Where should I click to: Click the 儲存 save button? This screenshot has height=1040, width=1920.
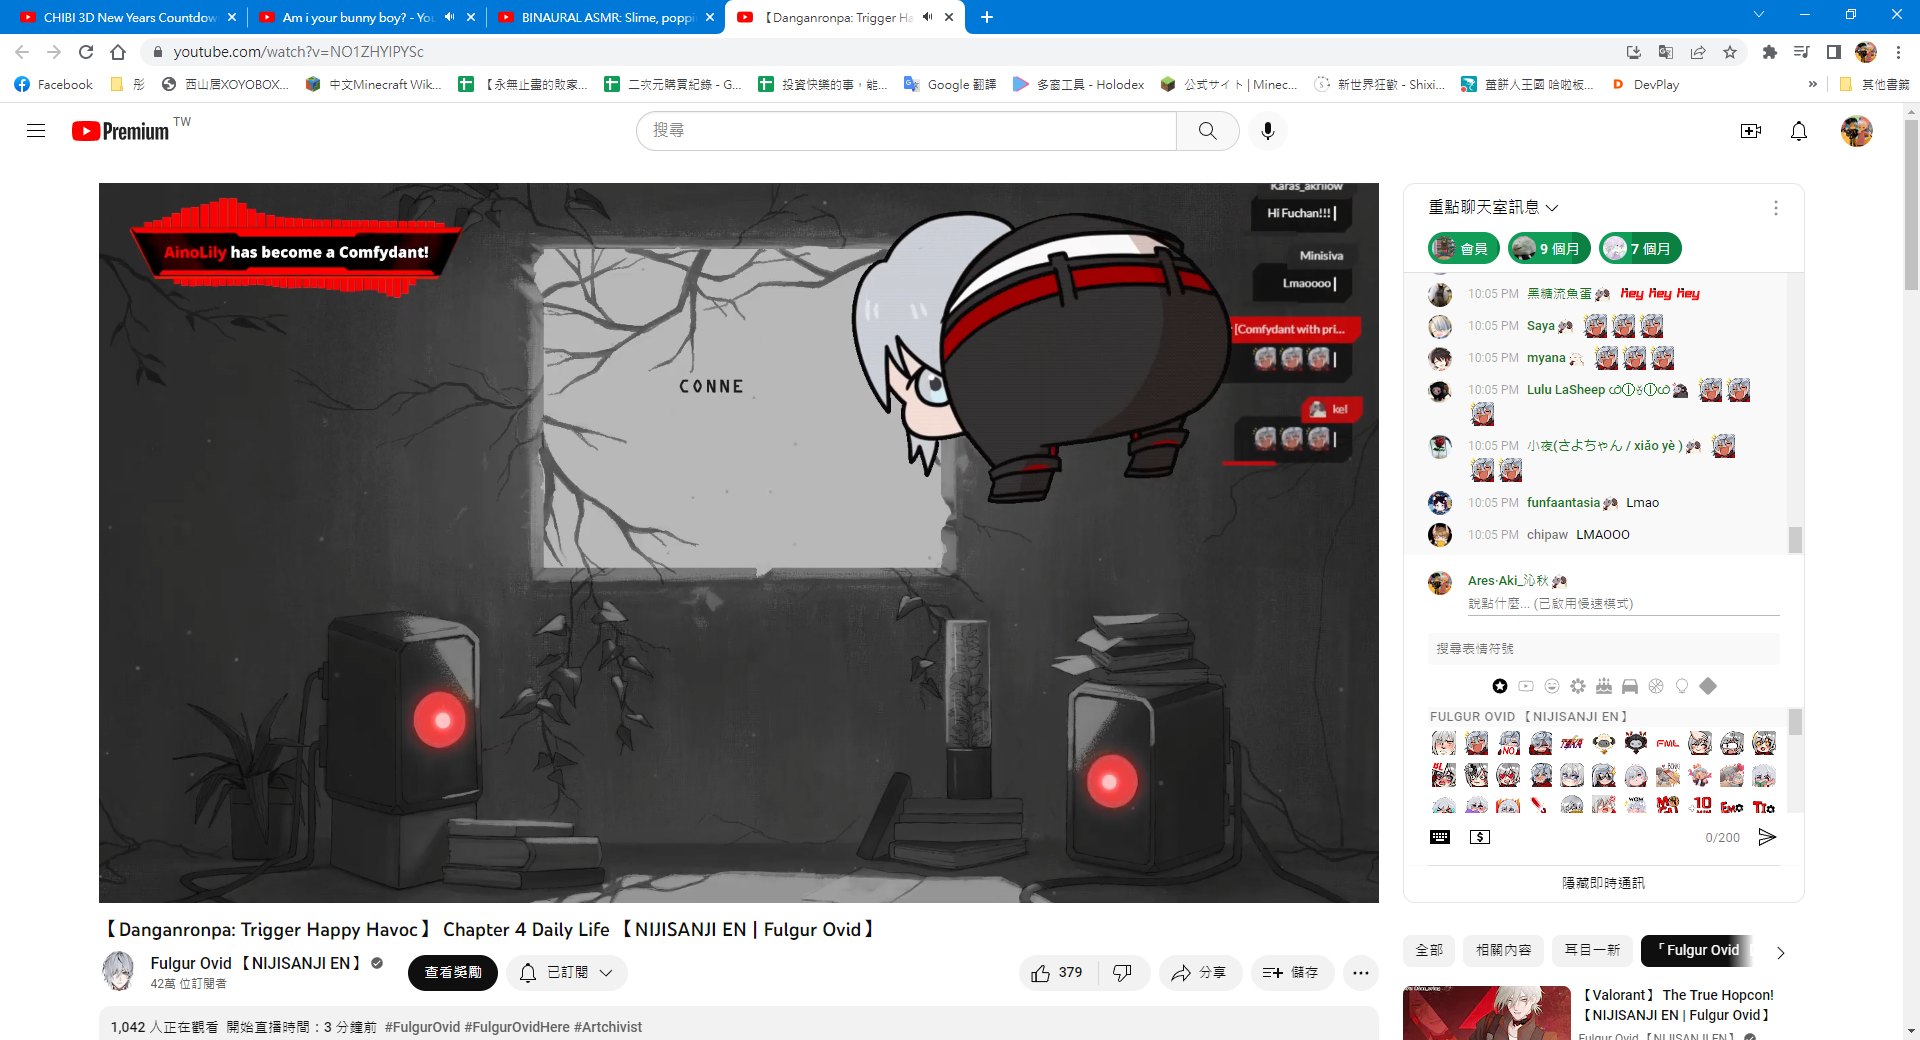click(x=1291, y=973)
